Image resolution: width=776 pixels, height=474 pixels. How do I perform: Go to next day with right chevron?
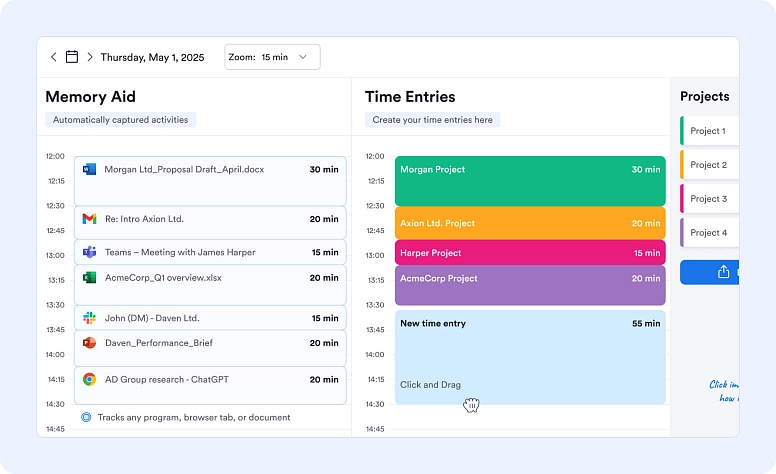[x=90, y=57]
